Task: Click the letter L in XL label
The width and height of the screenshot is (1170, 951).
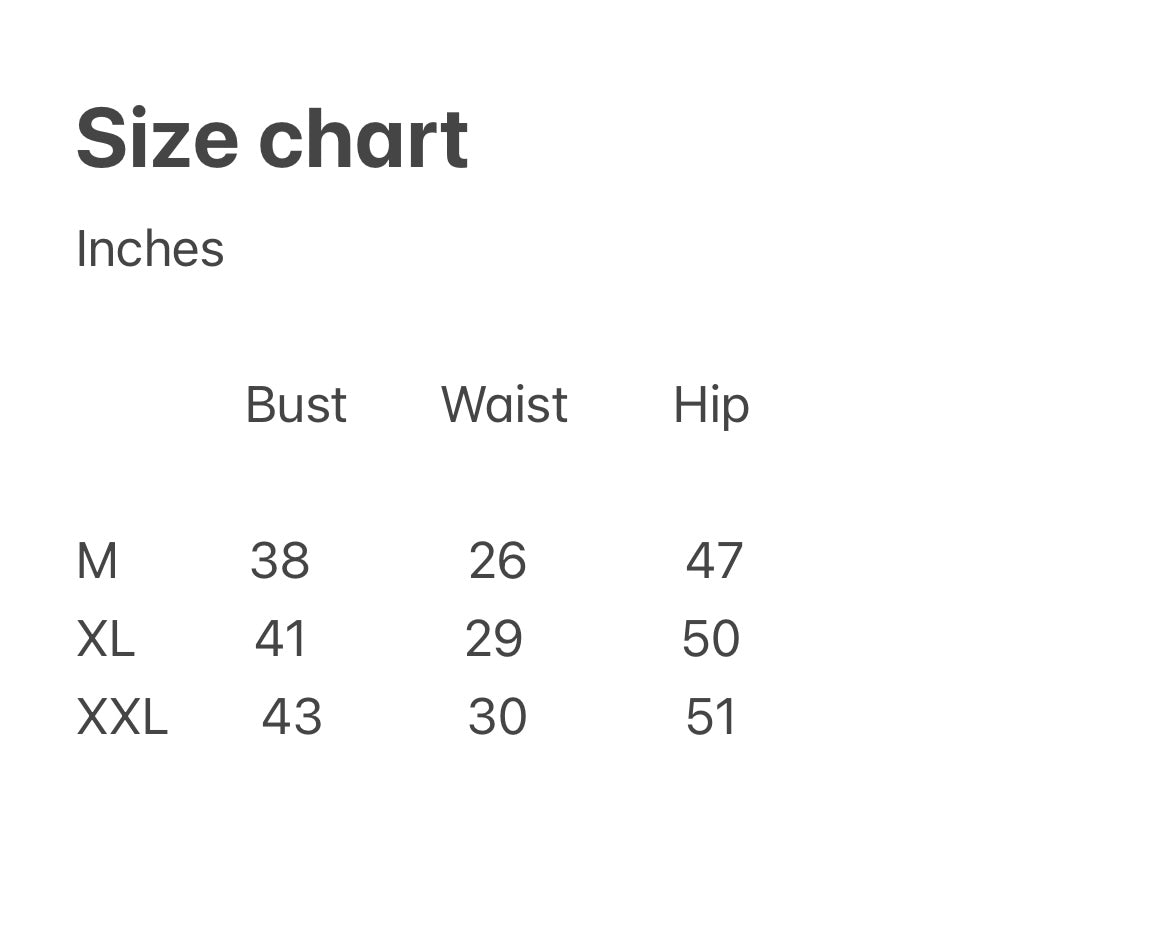Action: pyautogui.click(x=121, y=639)
